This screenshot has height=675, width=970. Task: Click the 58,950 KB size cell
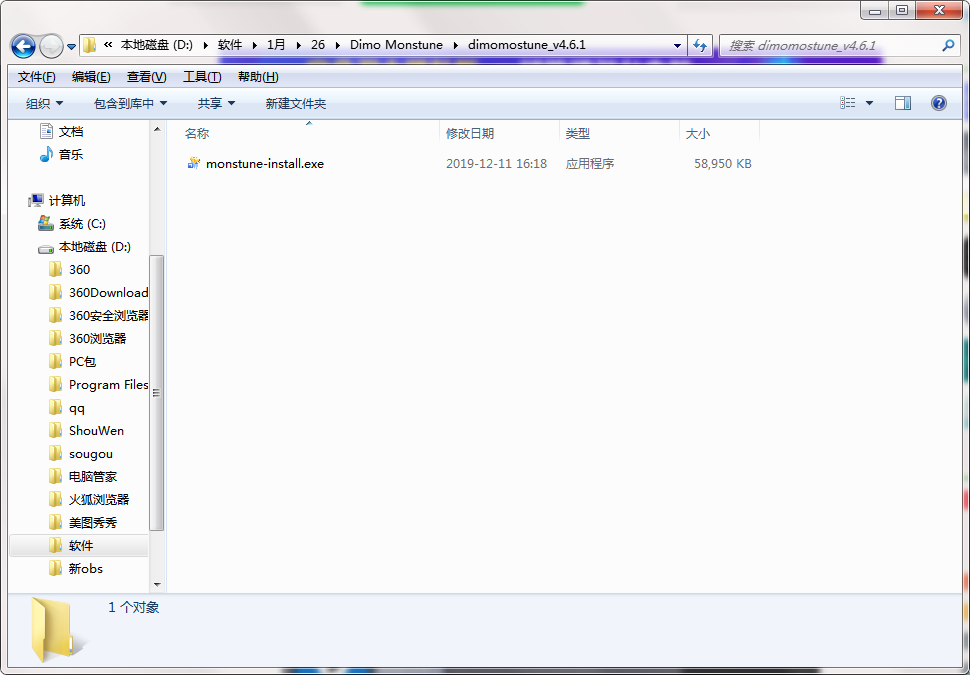pos(723,163)
